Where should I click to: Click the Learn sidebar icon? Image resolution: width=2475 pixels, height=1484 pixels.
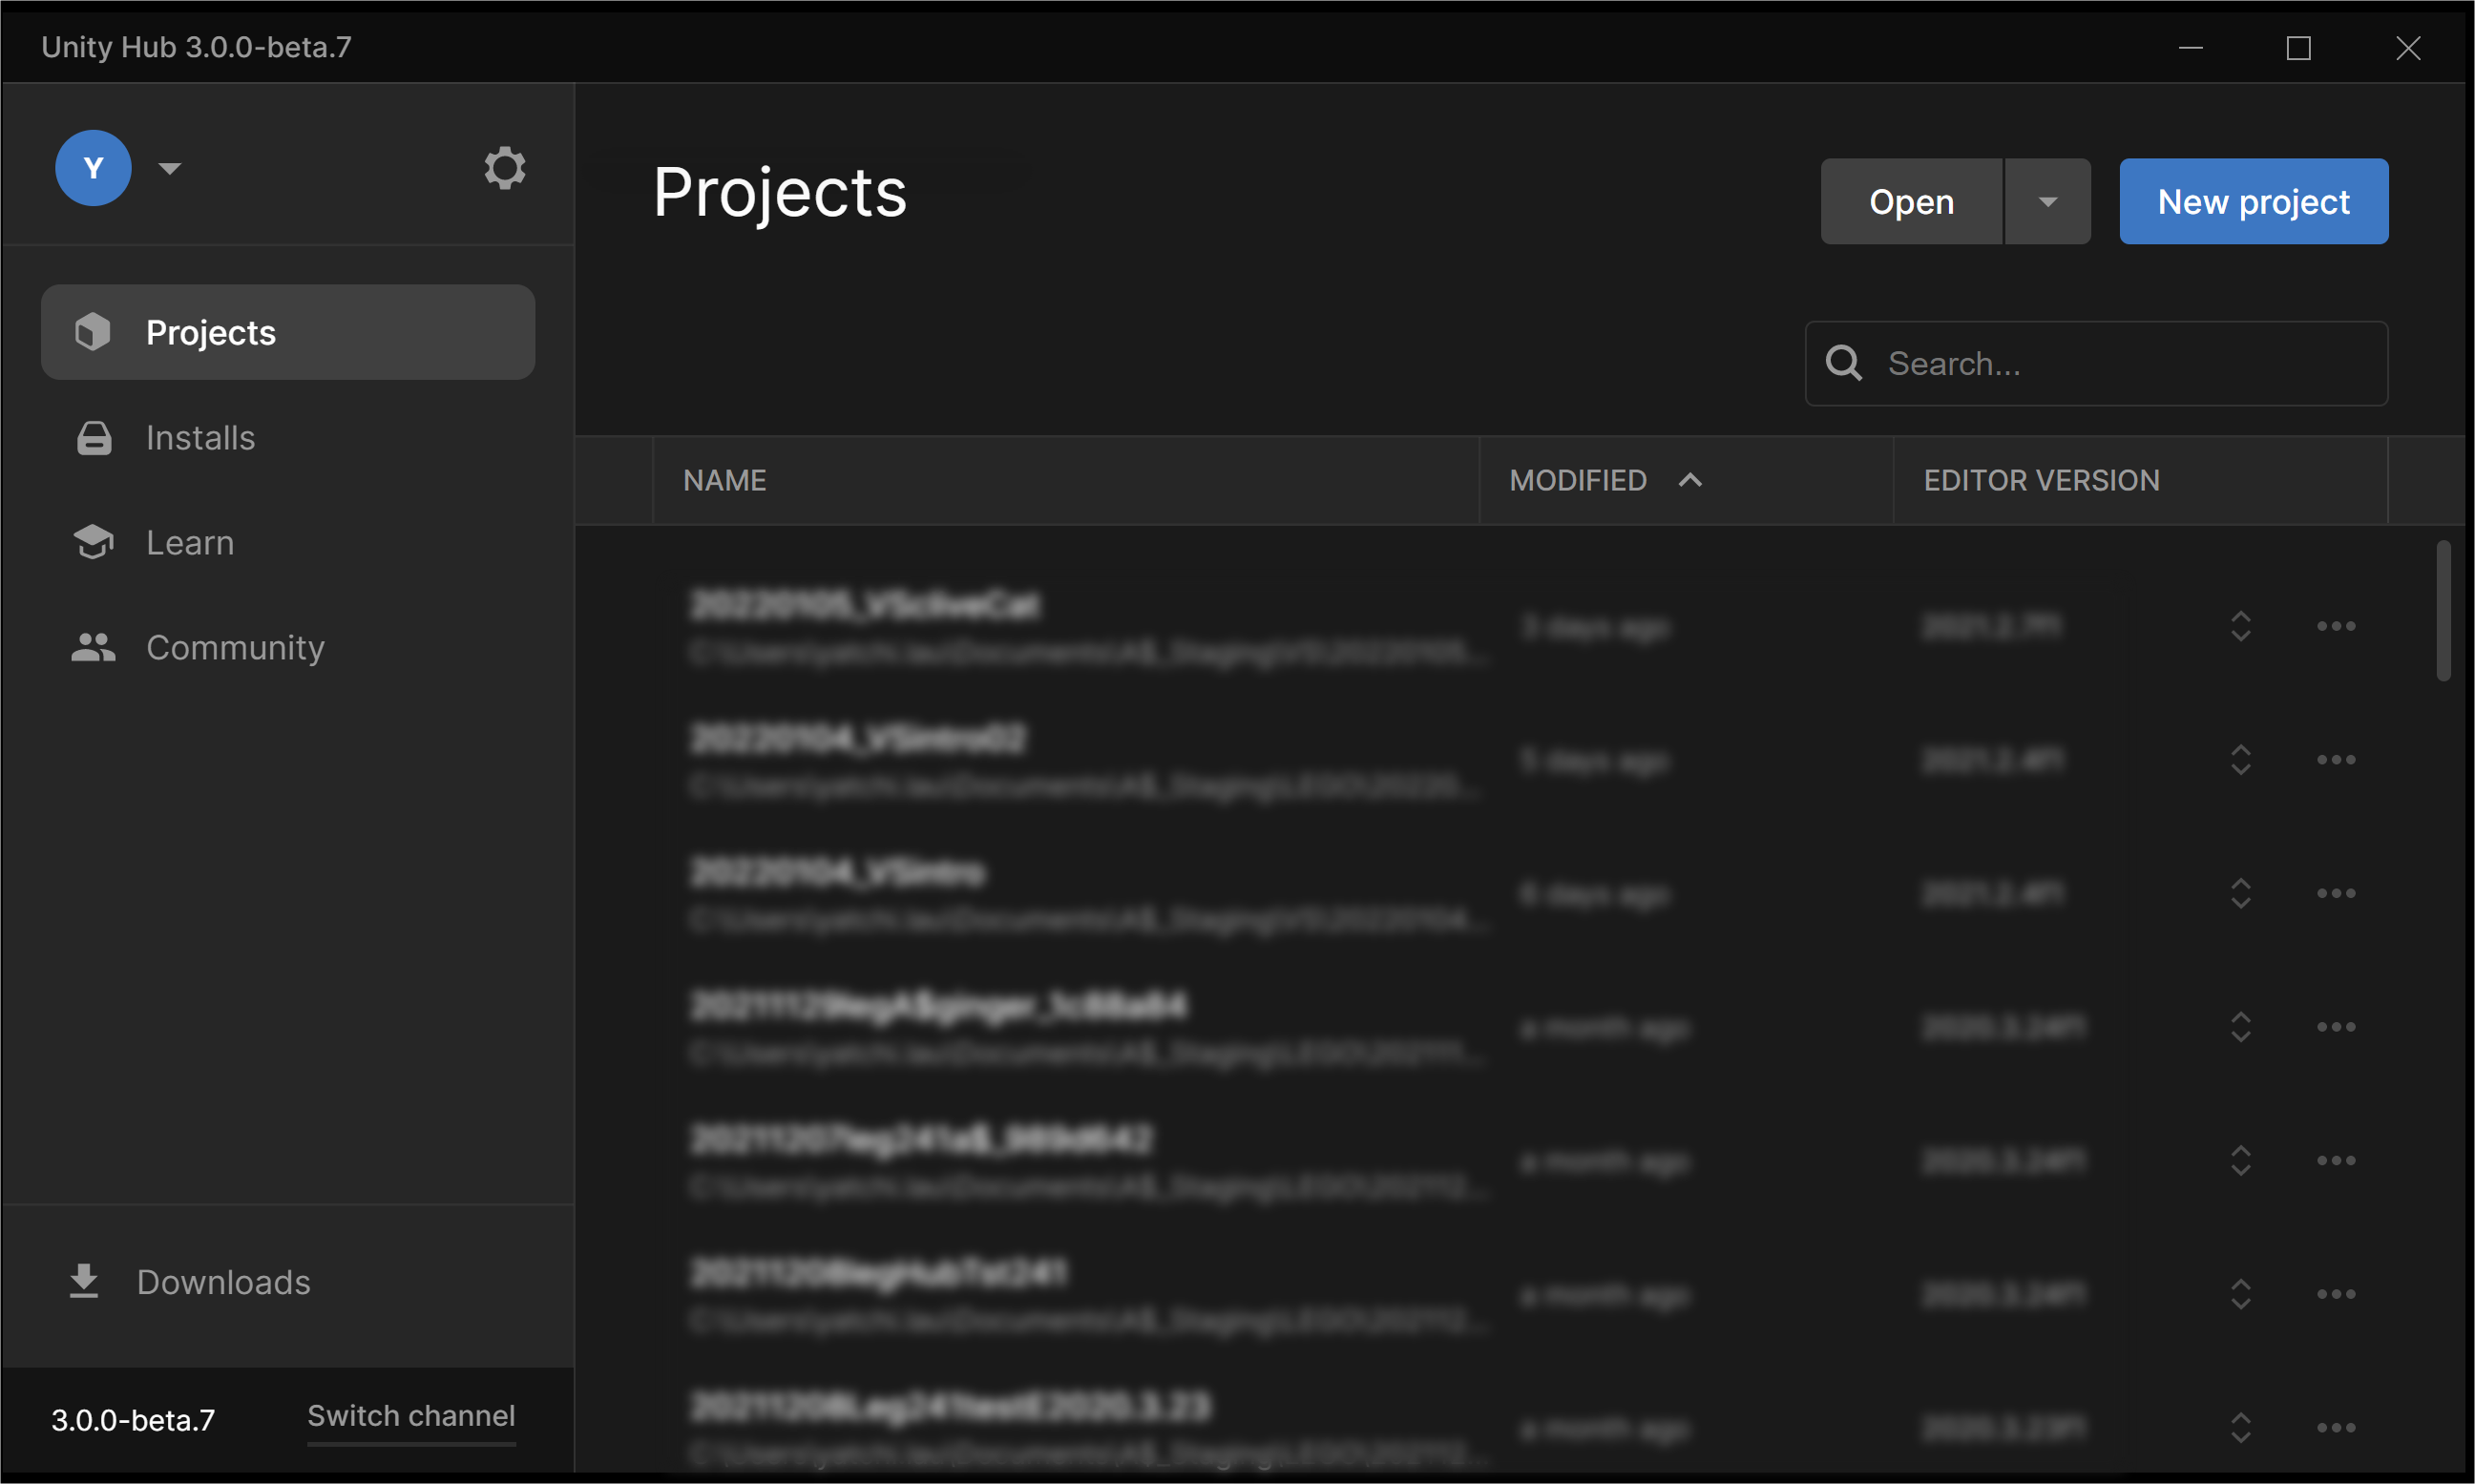pyautogui.click(x=94, y=540)
